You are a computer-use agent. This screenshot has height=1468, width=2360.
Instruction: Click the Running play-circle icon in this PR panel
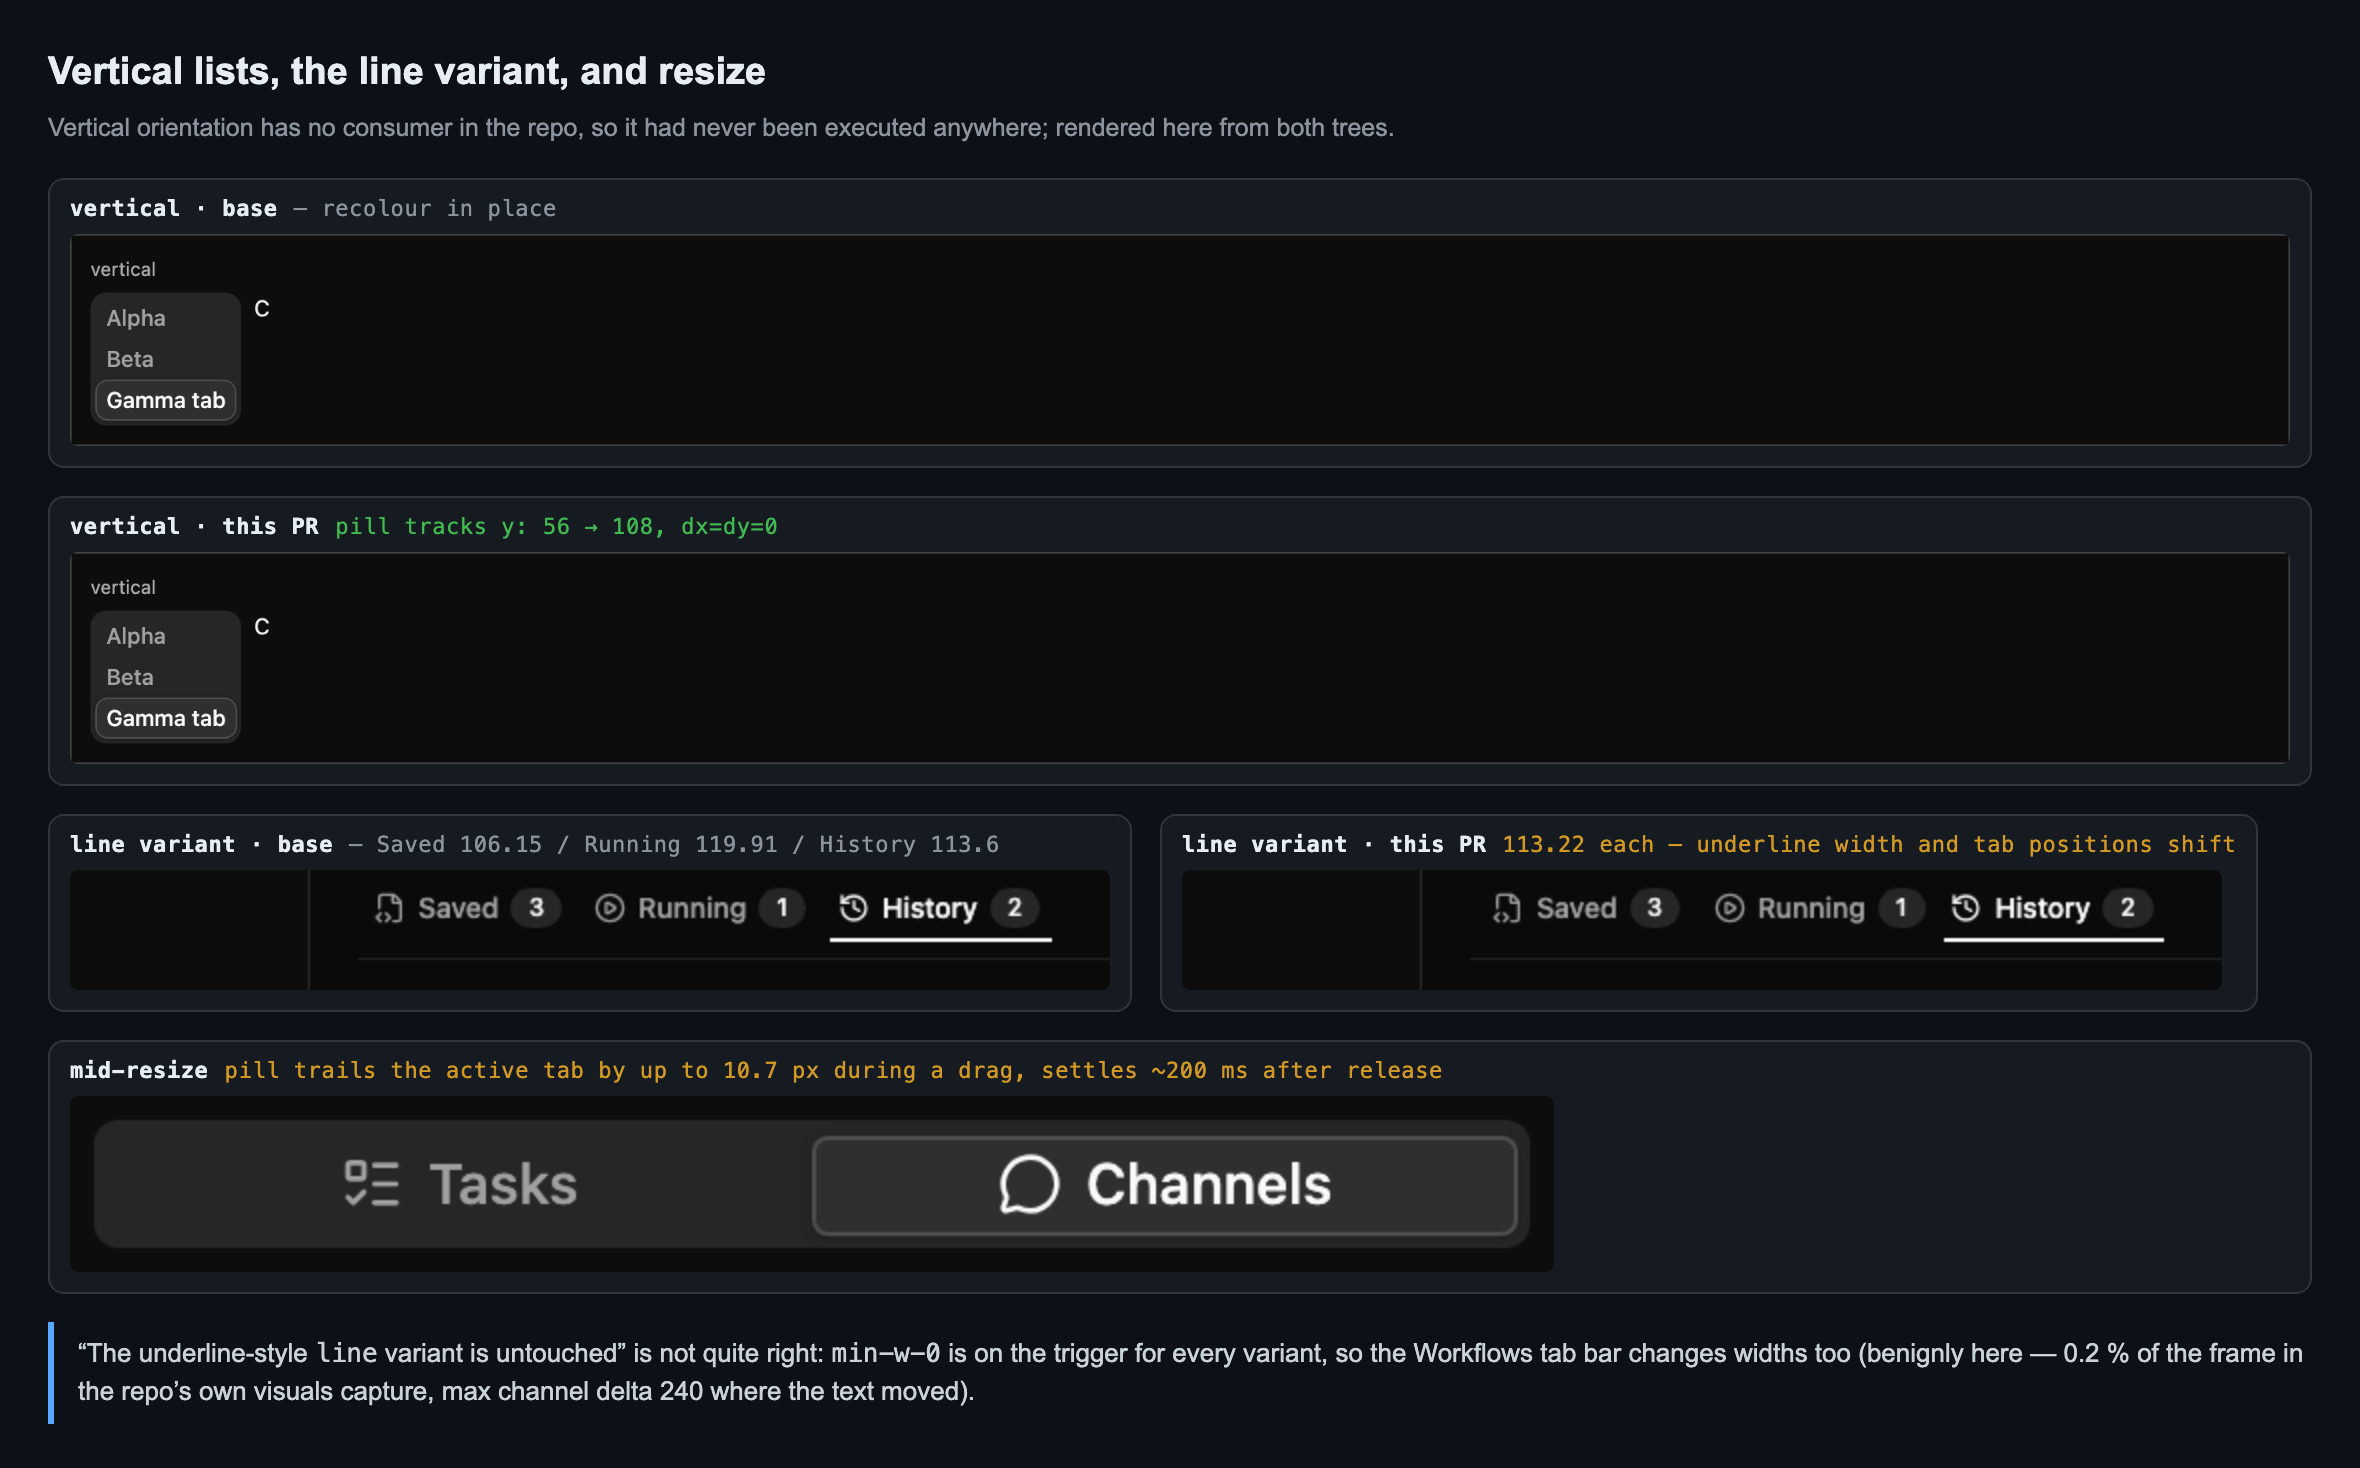1729,908
